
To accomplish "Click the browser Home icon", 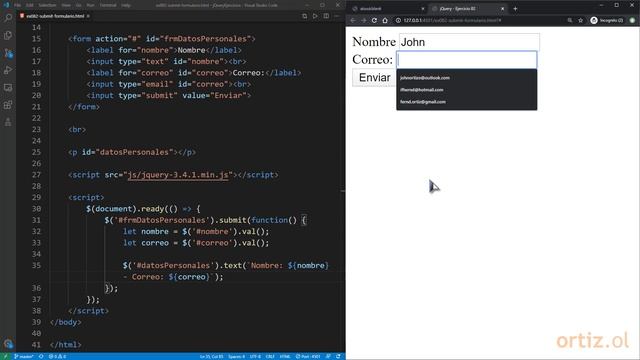I will tap(385, 20).
